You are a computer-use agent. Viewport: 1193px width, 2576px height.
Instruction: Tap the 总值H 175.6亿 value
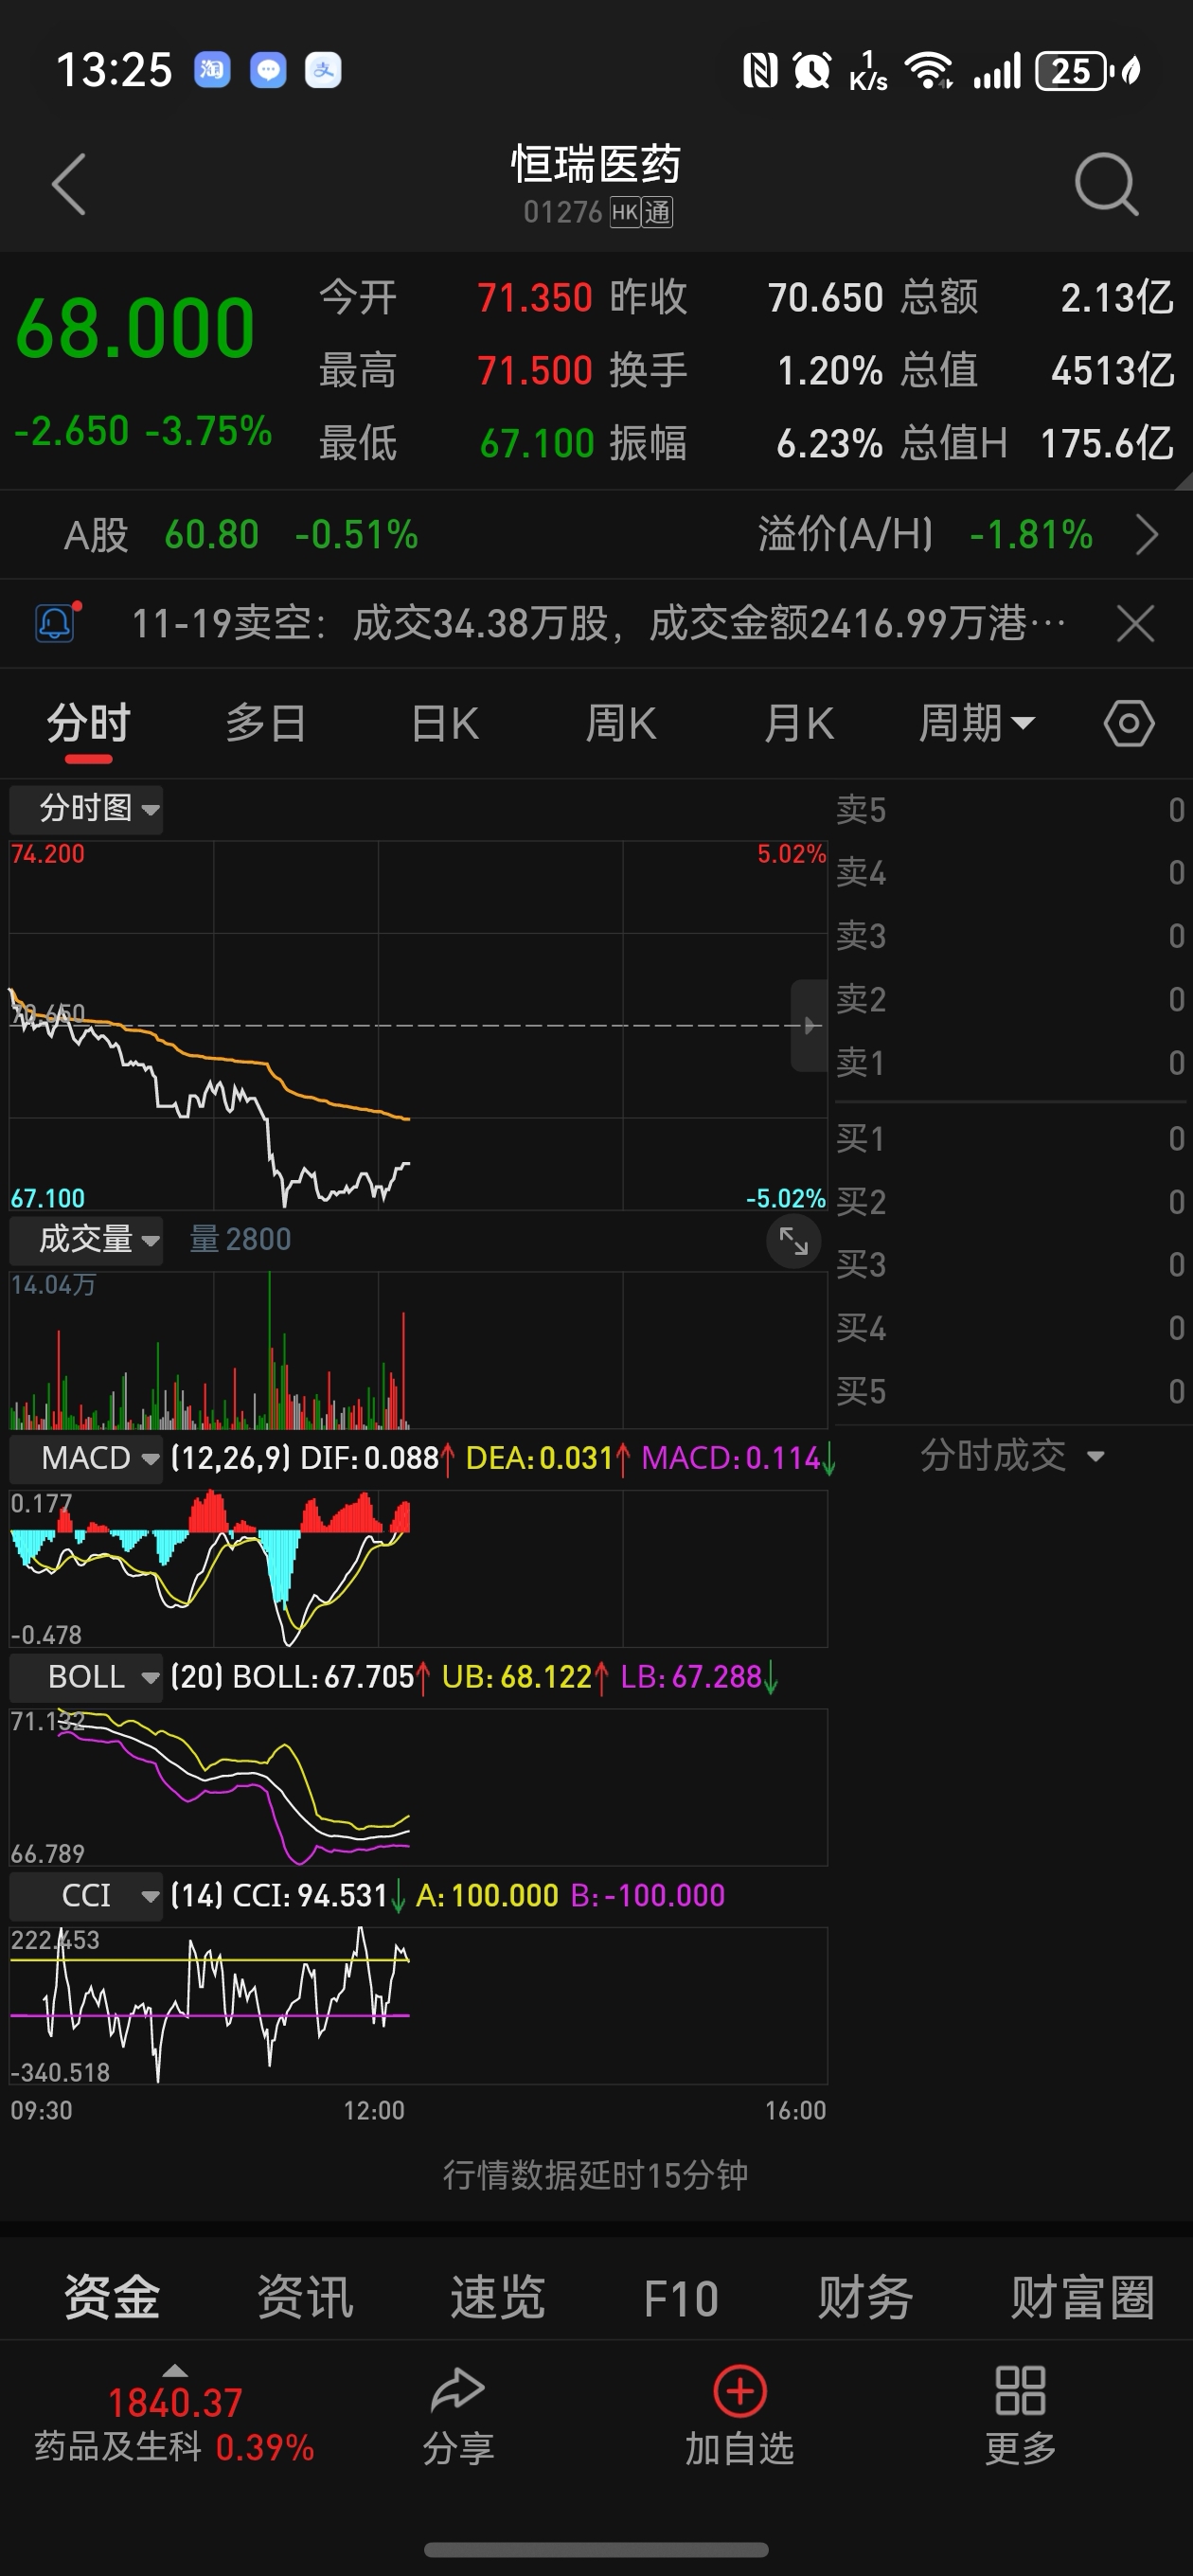1107,443
